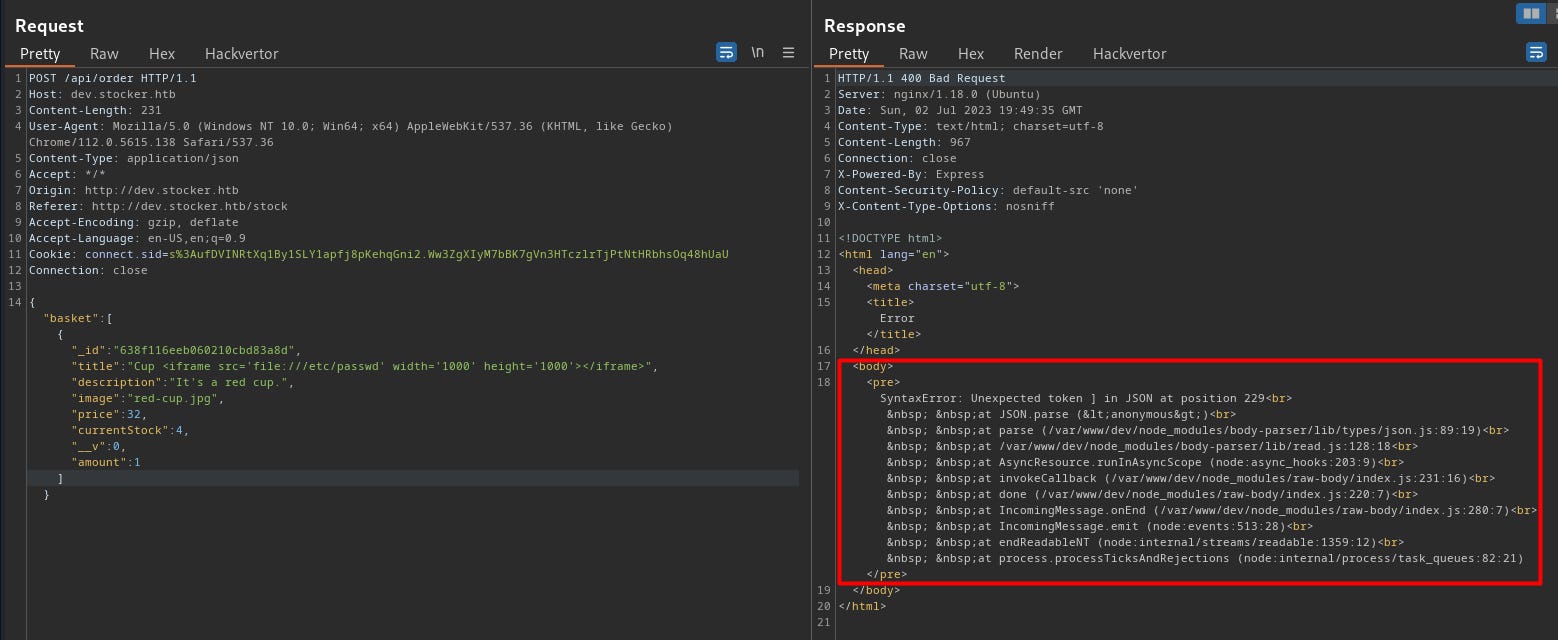Click the Content-Security-Policy default-src header
1558x640 pixels.
click(x=988, y=190)
